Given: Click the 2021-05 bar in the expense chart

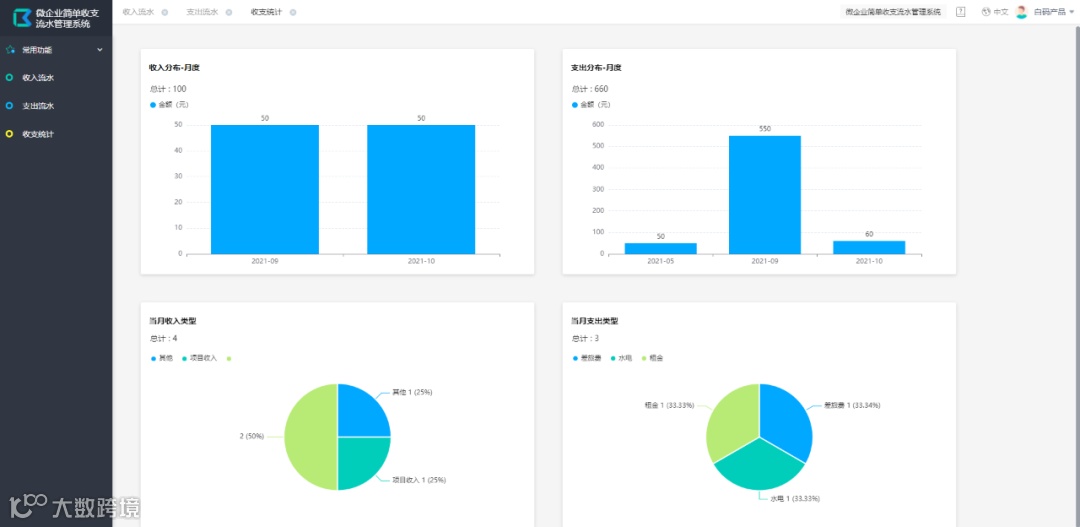Looking at the screenshot, I should coord(661,248).
